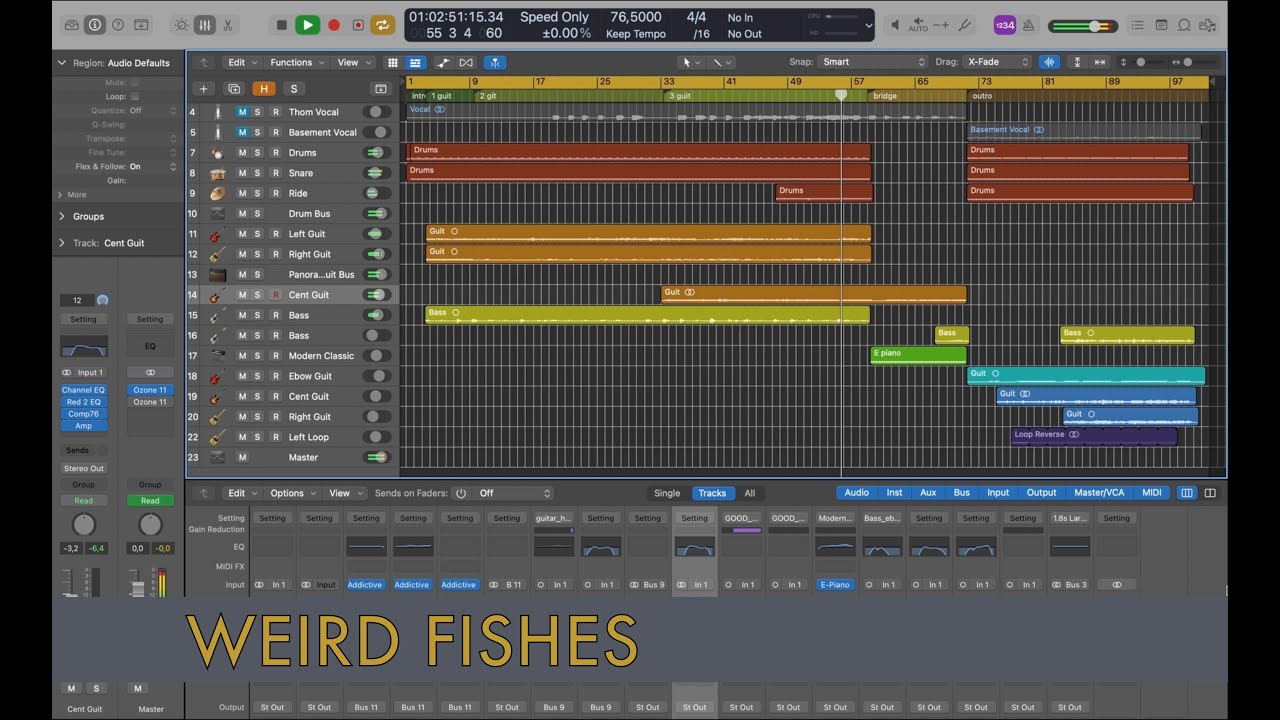Add a new track with plus button

coord(204,89)
